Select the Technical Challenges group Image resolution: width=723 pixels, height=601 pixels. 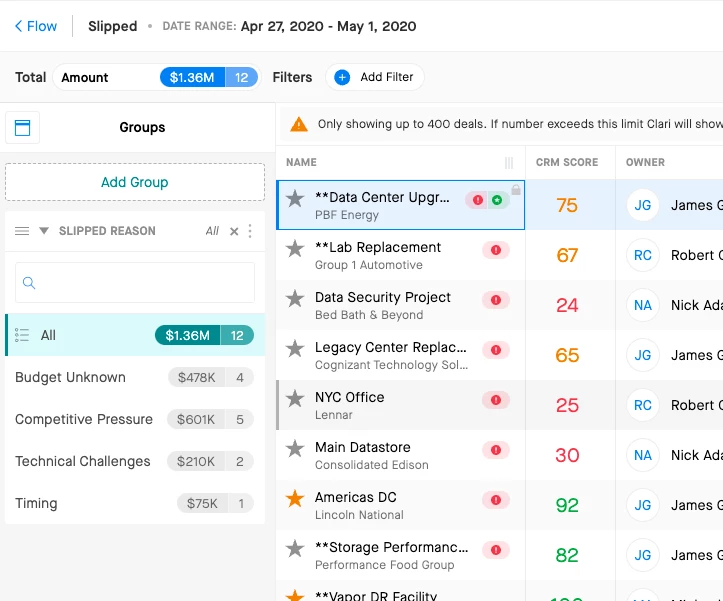pos(135,461)
